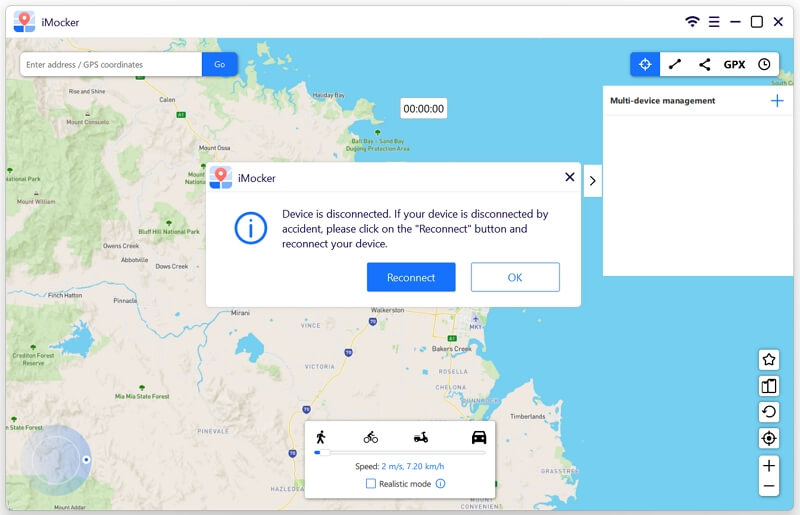Add a device with the plus icon
800x515 pixels.
[777, 101]
